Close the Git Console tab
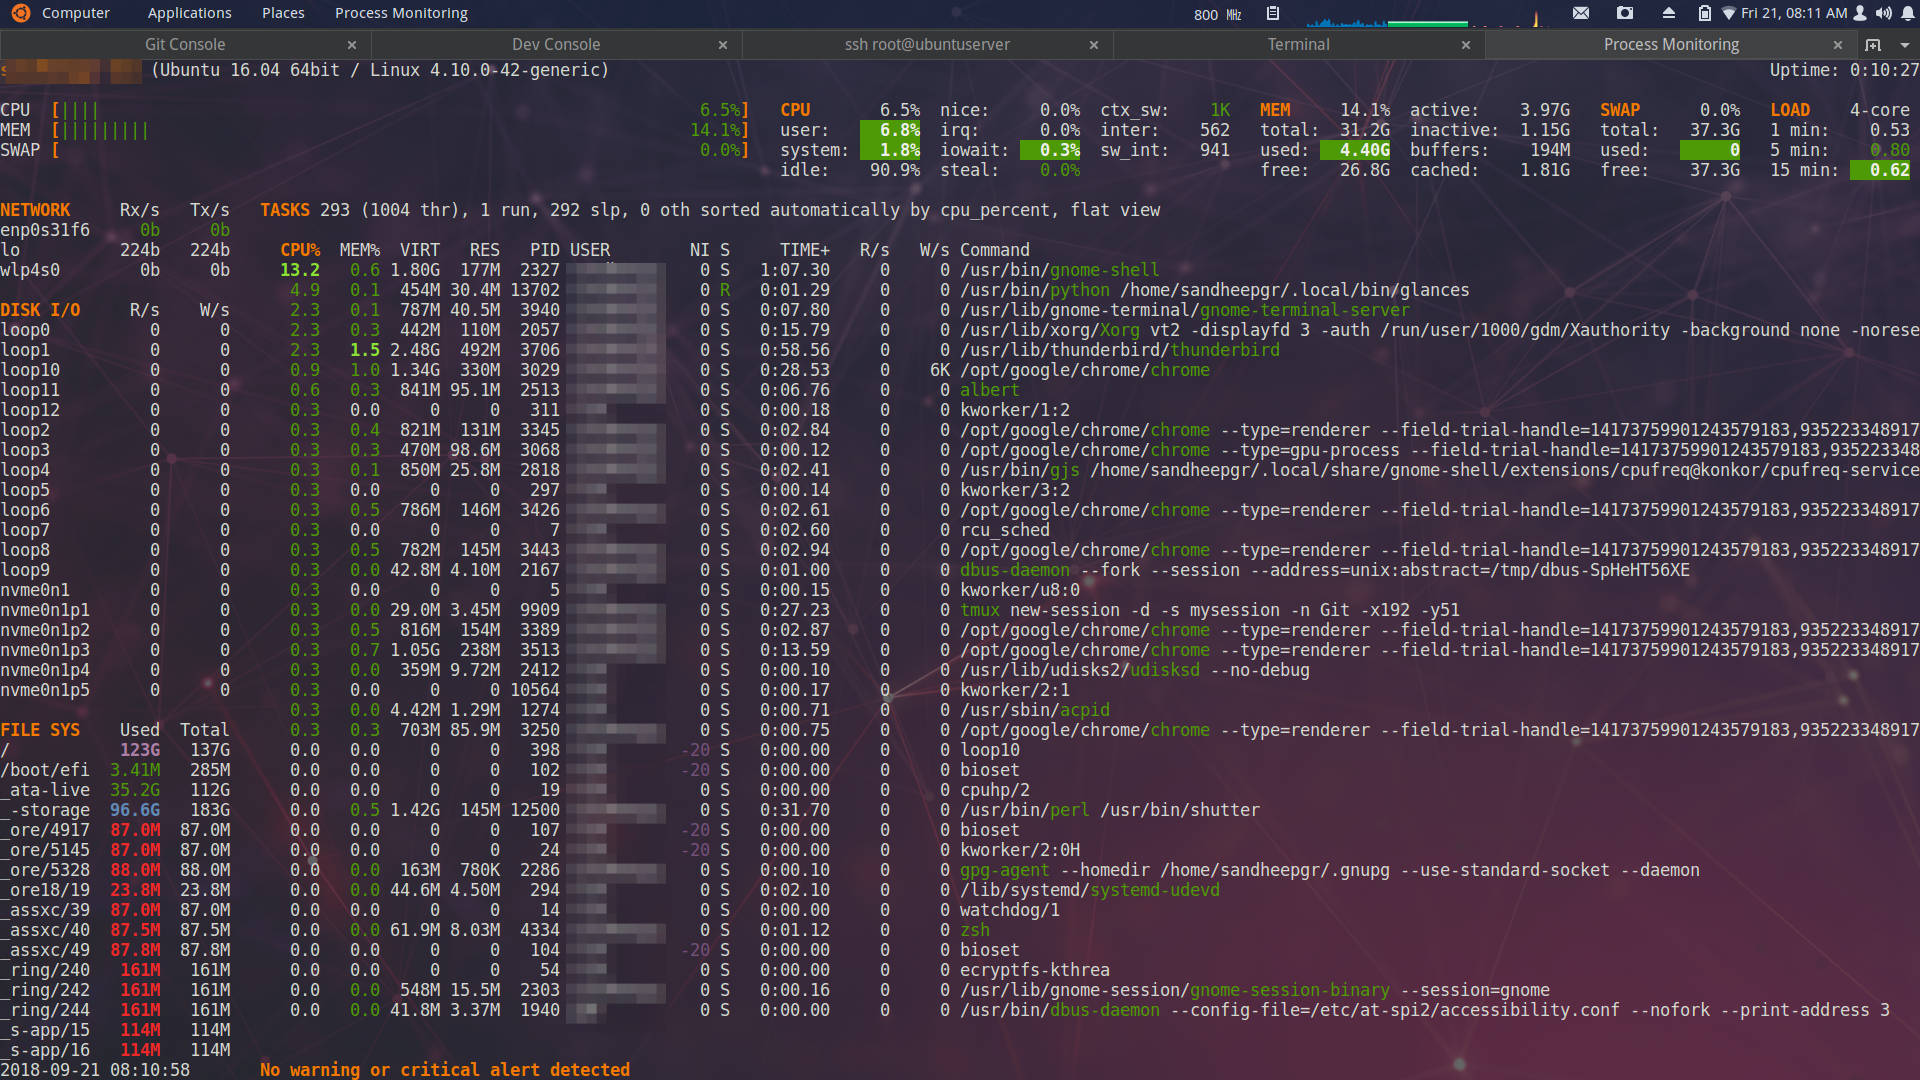The height and width of the screenshot is (1080, 1920). coord(352,45)
